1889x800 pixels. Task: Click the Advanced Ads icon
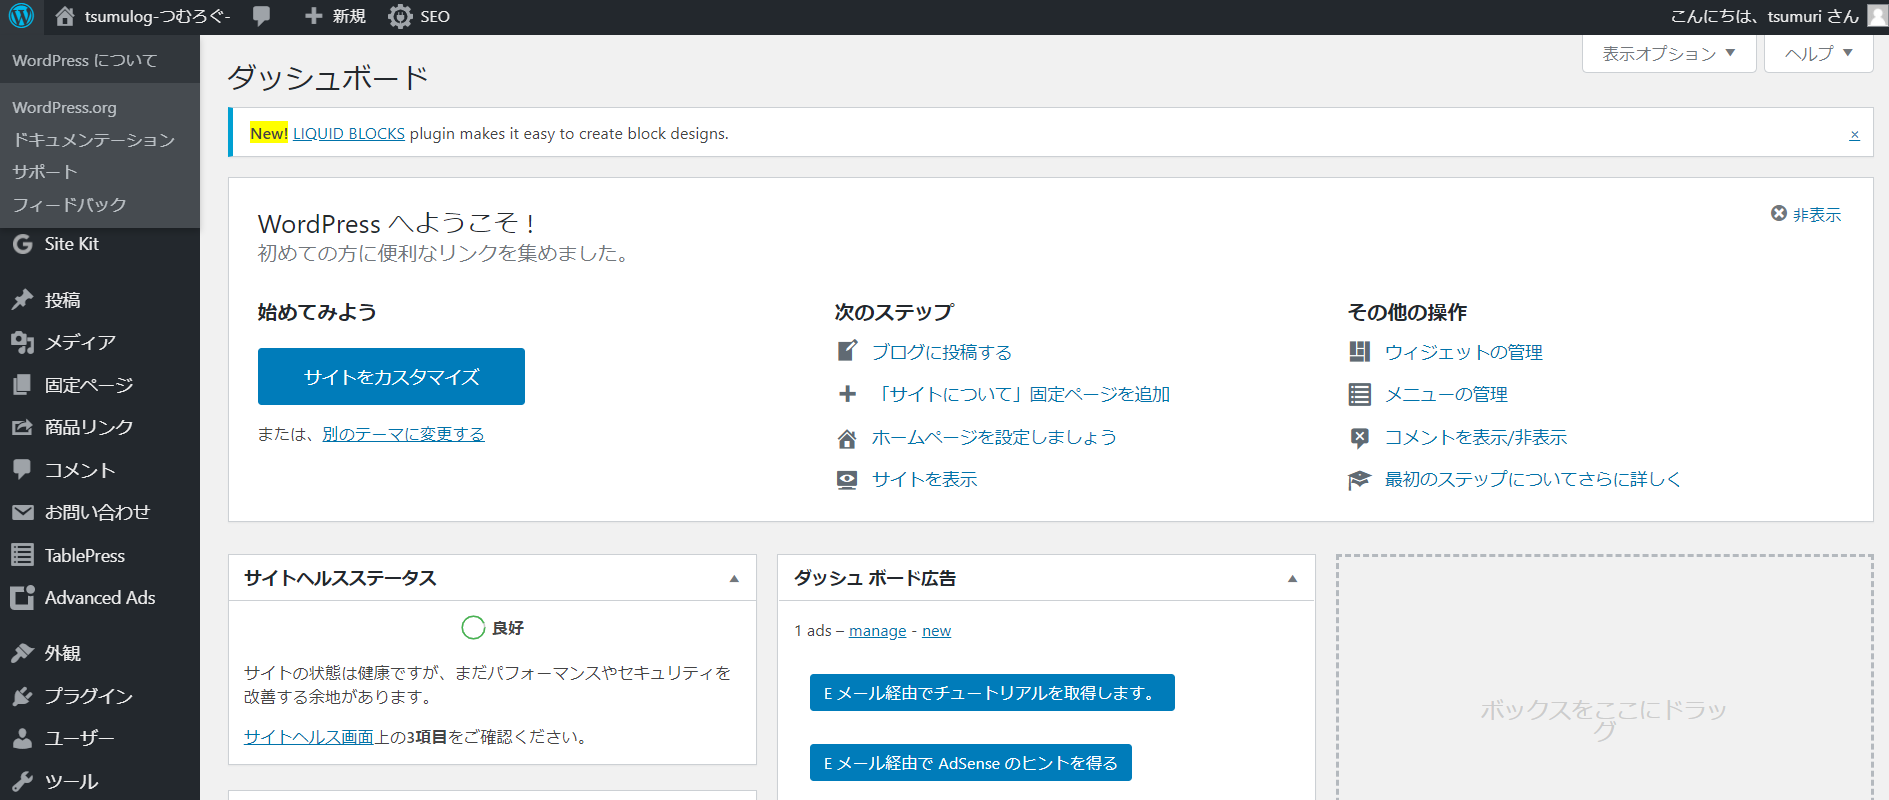[x=22, y=597]
